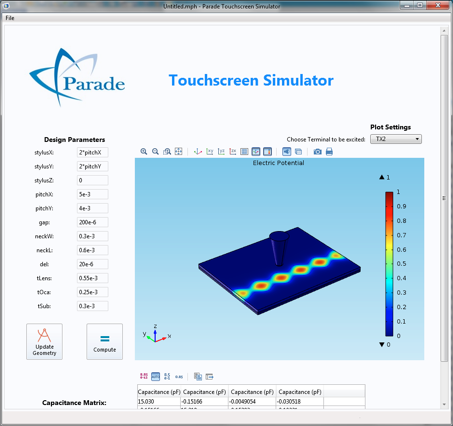Screen dimensions: 453x426
Task: Click the Capacitance Matrix label
Action: 74,403
